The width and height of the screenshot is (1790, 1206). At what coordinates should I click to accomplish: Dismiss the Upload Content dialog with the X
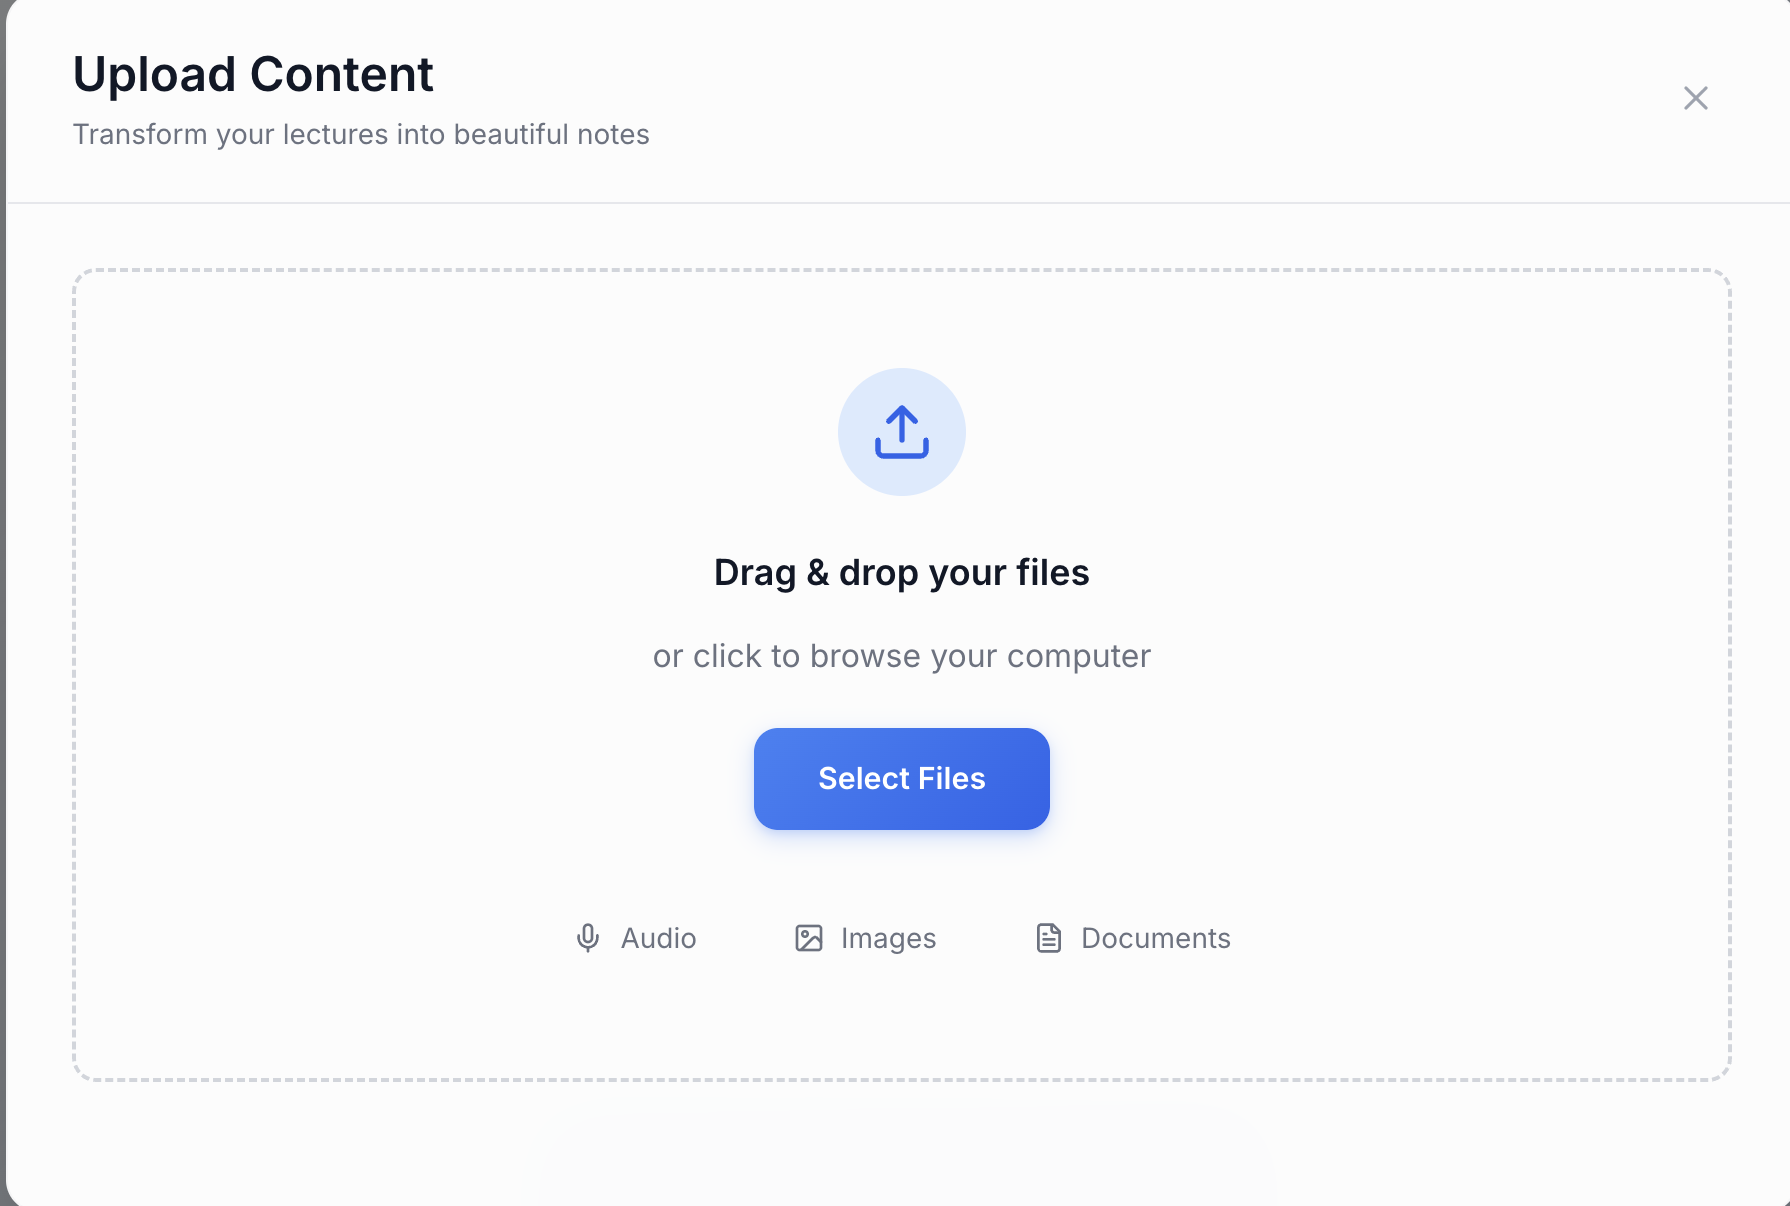tap(1695, 98)
